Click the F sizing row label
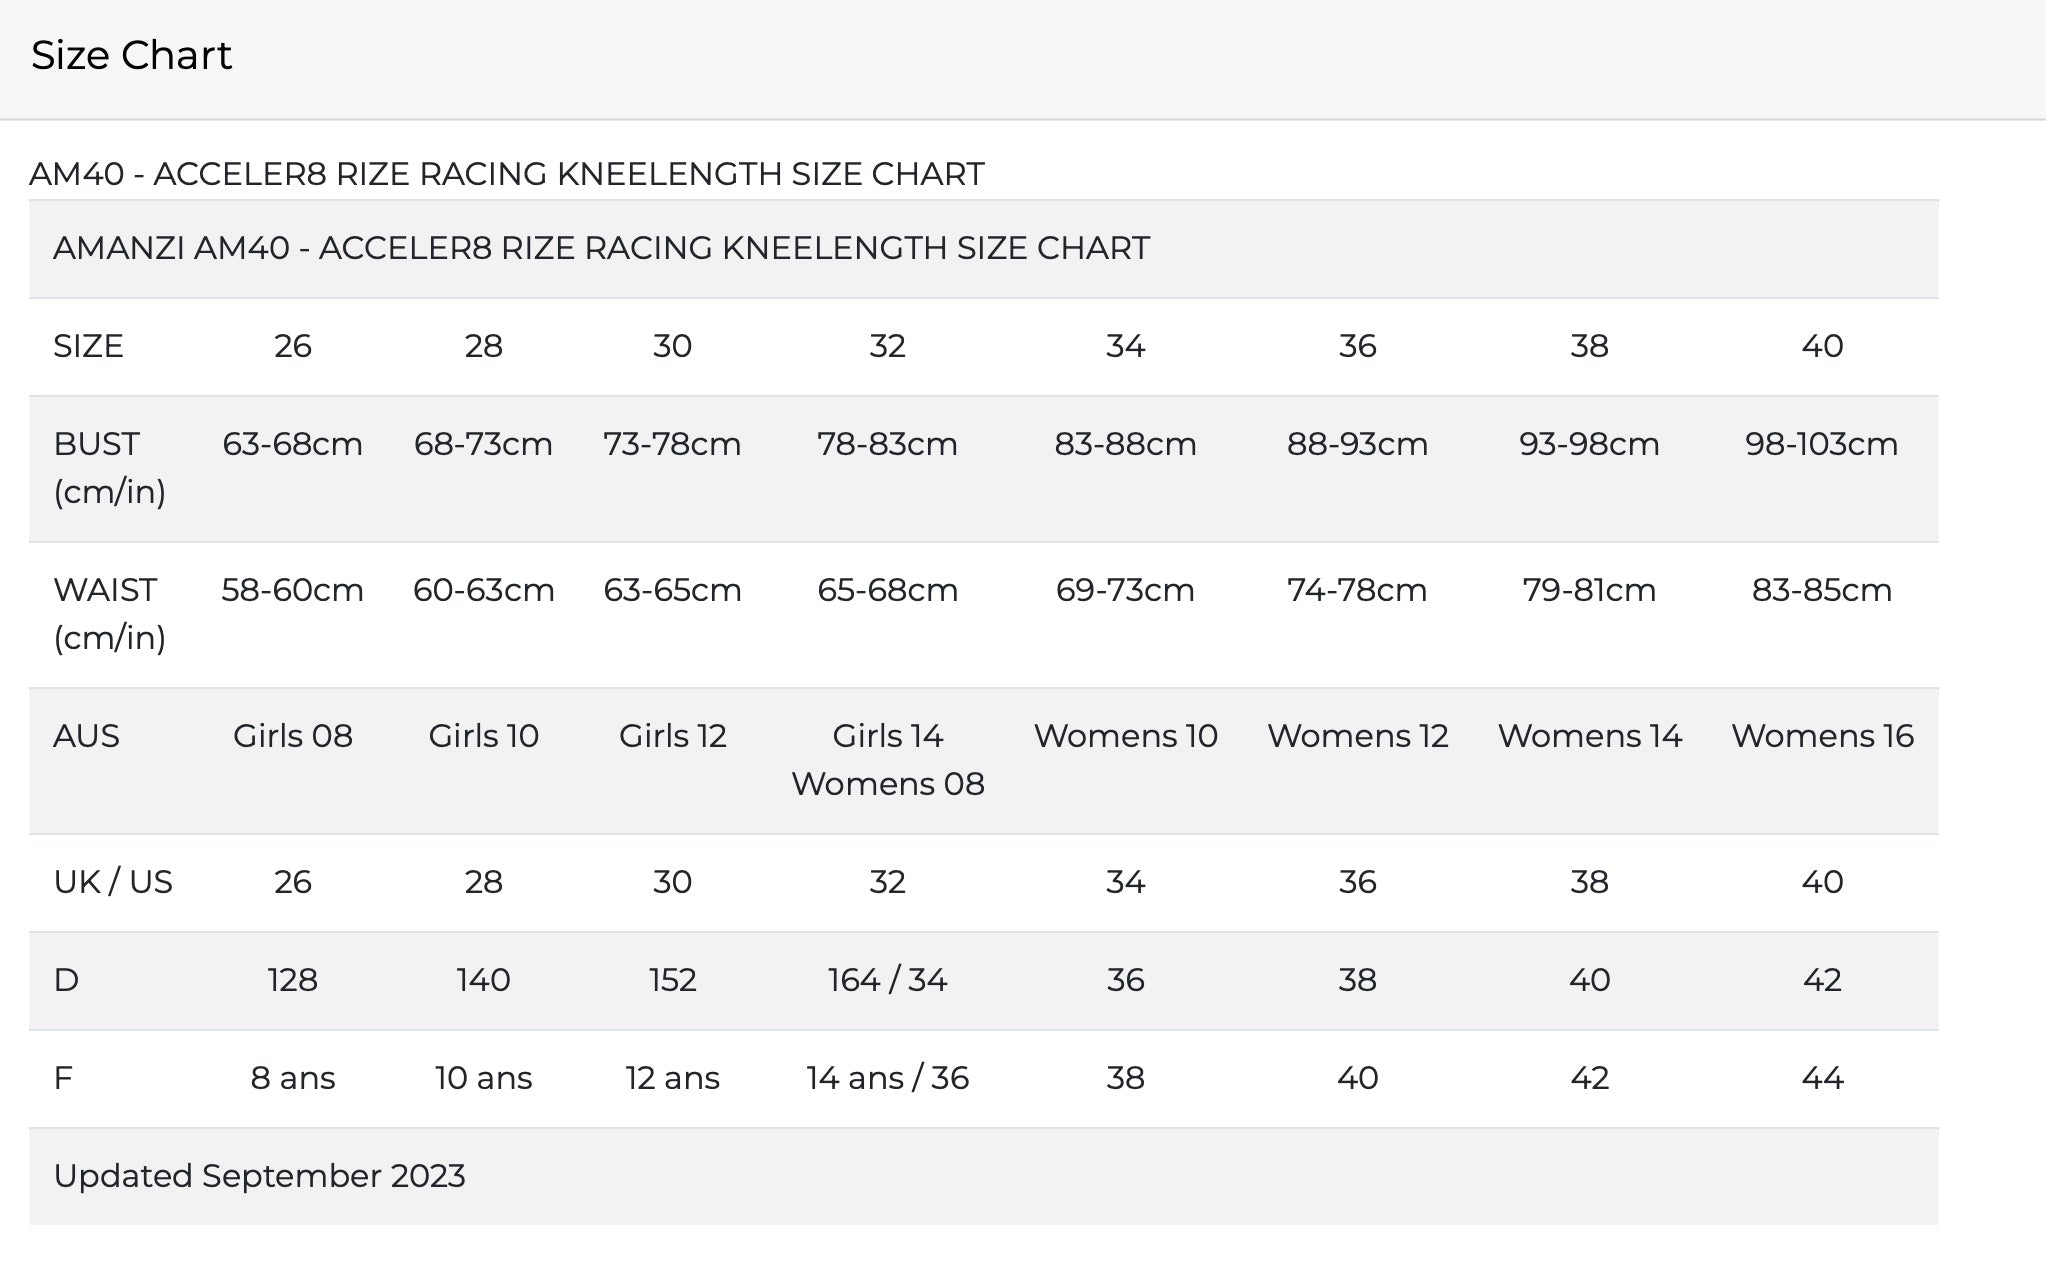 pos(62,1078)
